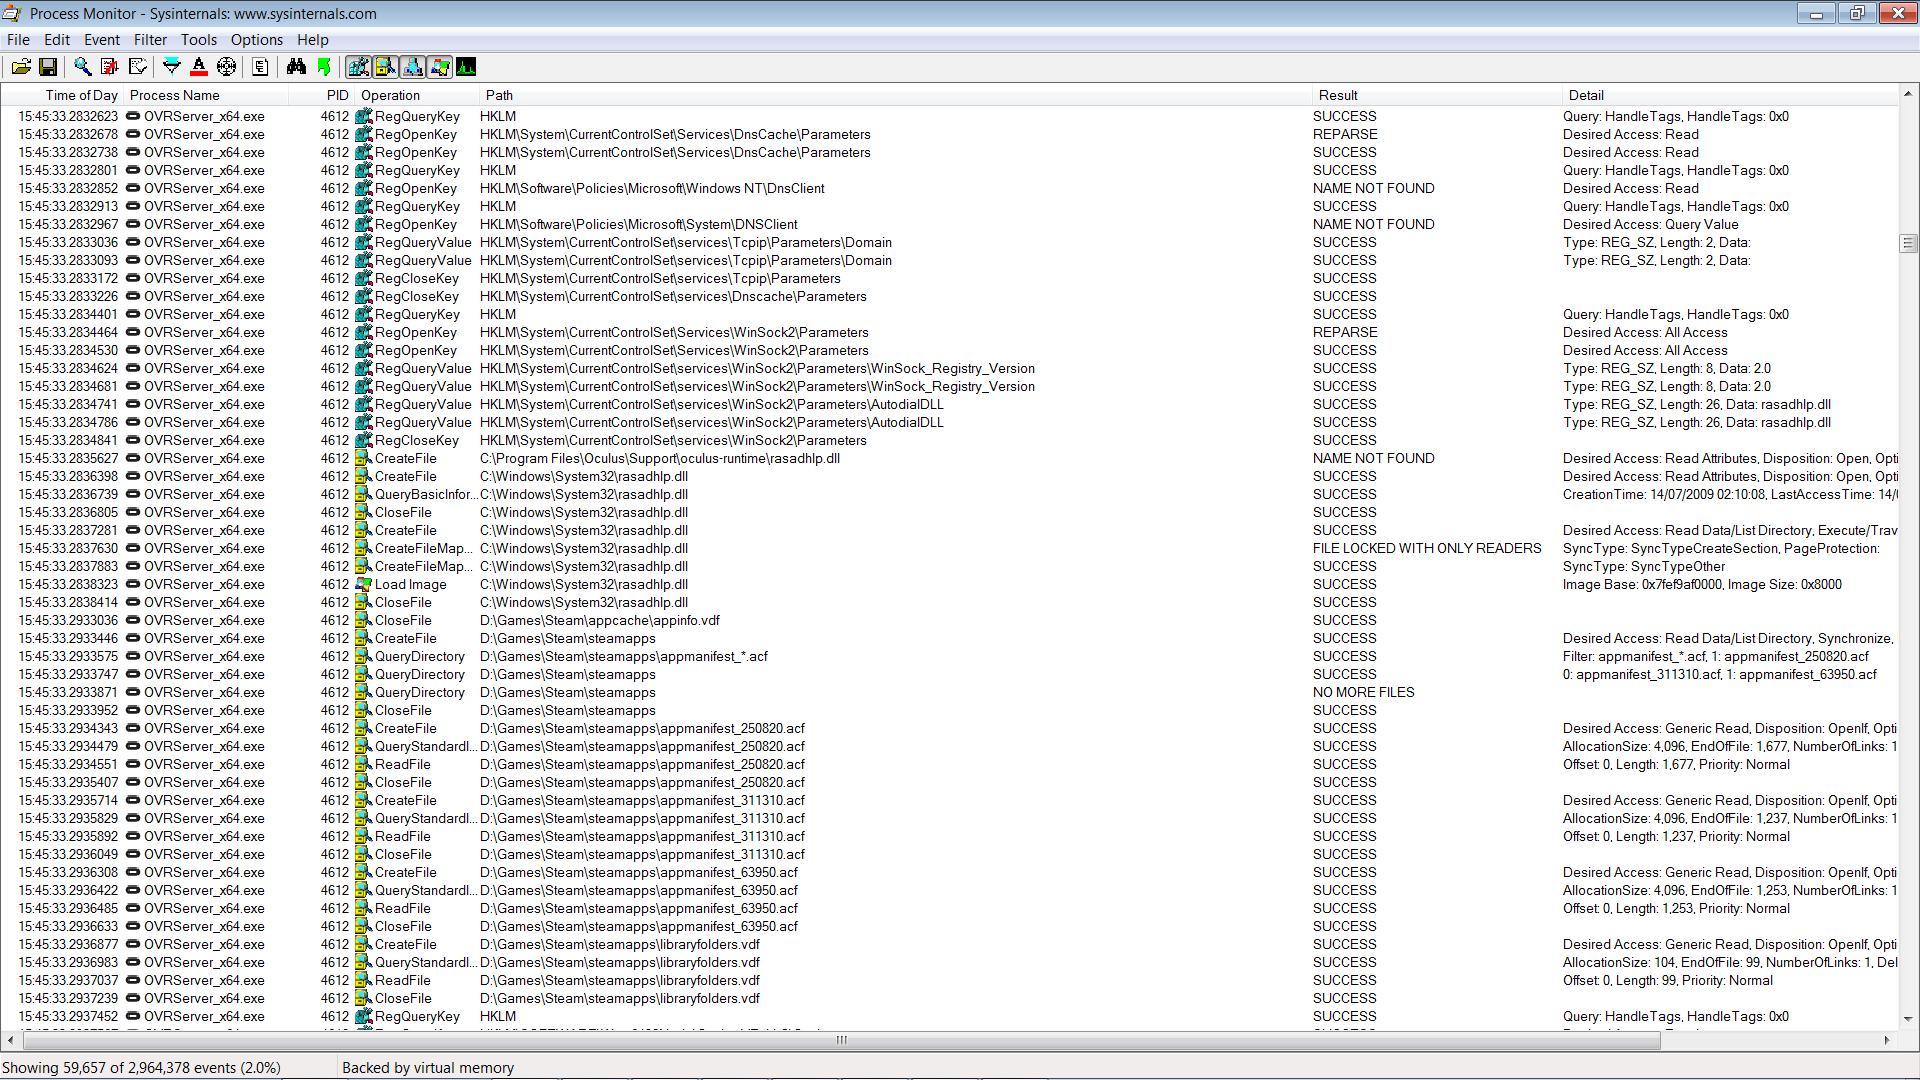The height and width of the screenshot is (1080, 1920).
Task: Select the Windows NT\DnsClient registry path
Action: (x=652, y=189)
